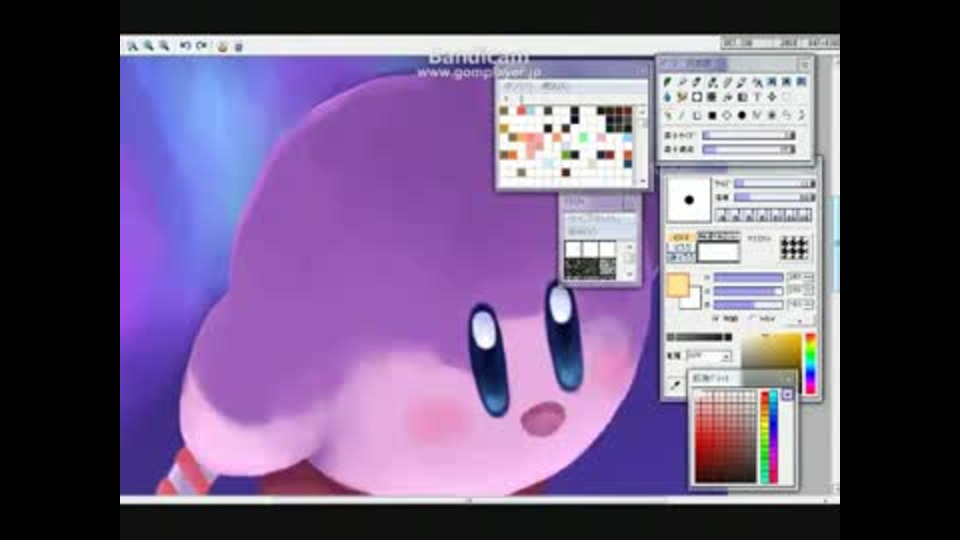Select the hollow diamond shape tool
Image resolution: width=960 pixels, height=540 pixels.
(x=727, y=115)
